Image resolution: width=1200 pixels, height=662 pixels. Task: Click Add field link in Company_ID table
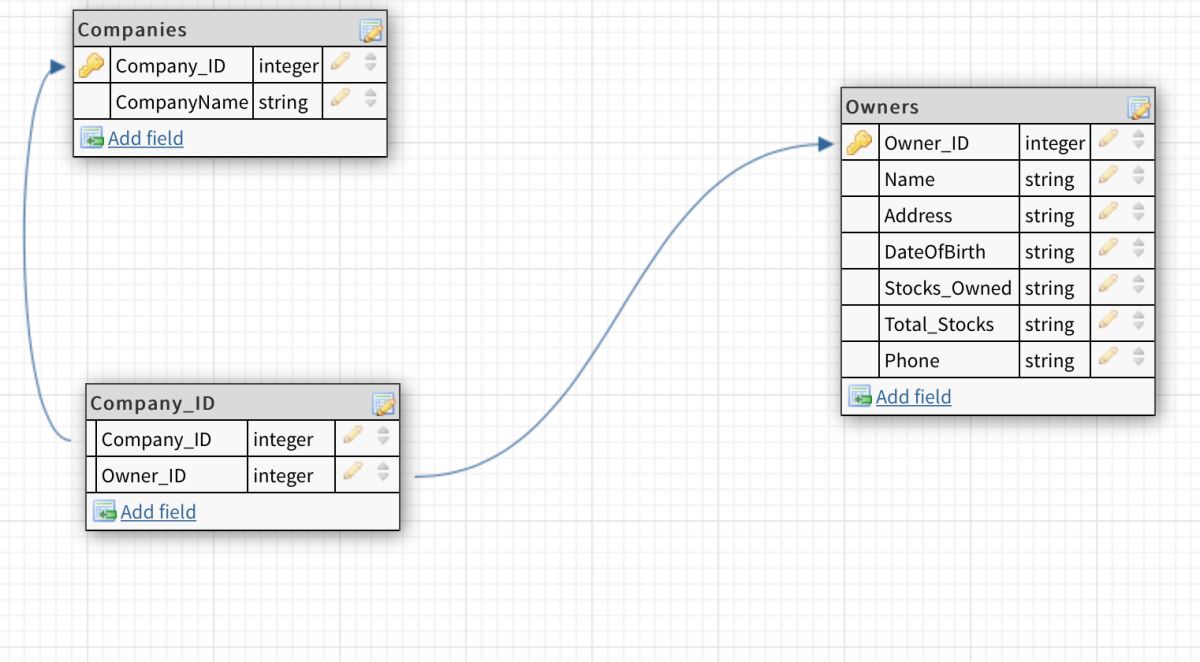pyautogui.click(x=159, y=511)
